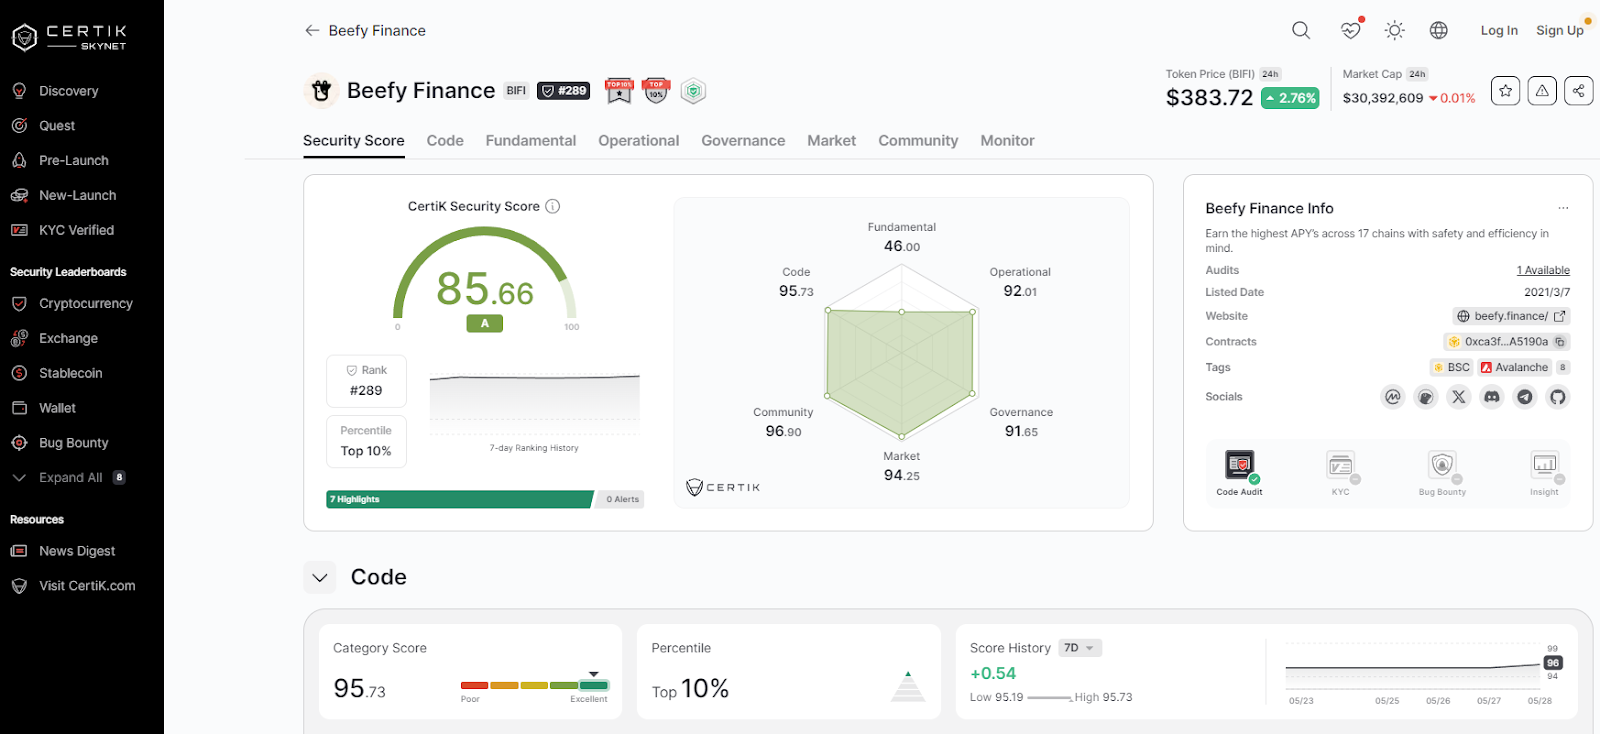The width and height of the screenshot is (1600, 734).
Task: Switch to the Market tab
Action: coord(832,141)
